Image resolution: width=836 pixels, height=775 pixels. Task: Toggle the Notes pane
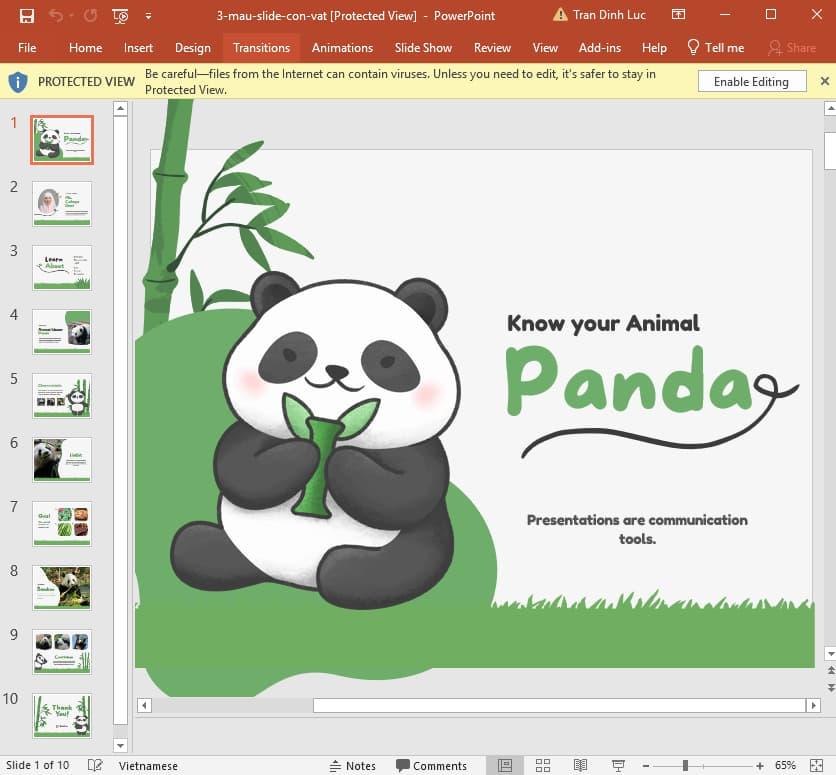352,765
